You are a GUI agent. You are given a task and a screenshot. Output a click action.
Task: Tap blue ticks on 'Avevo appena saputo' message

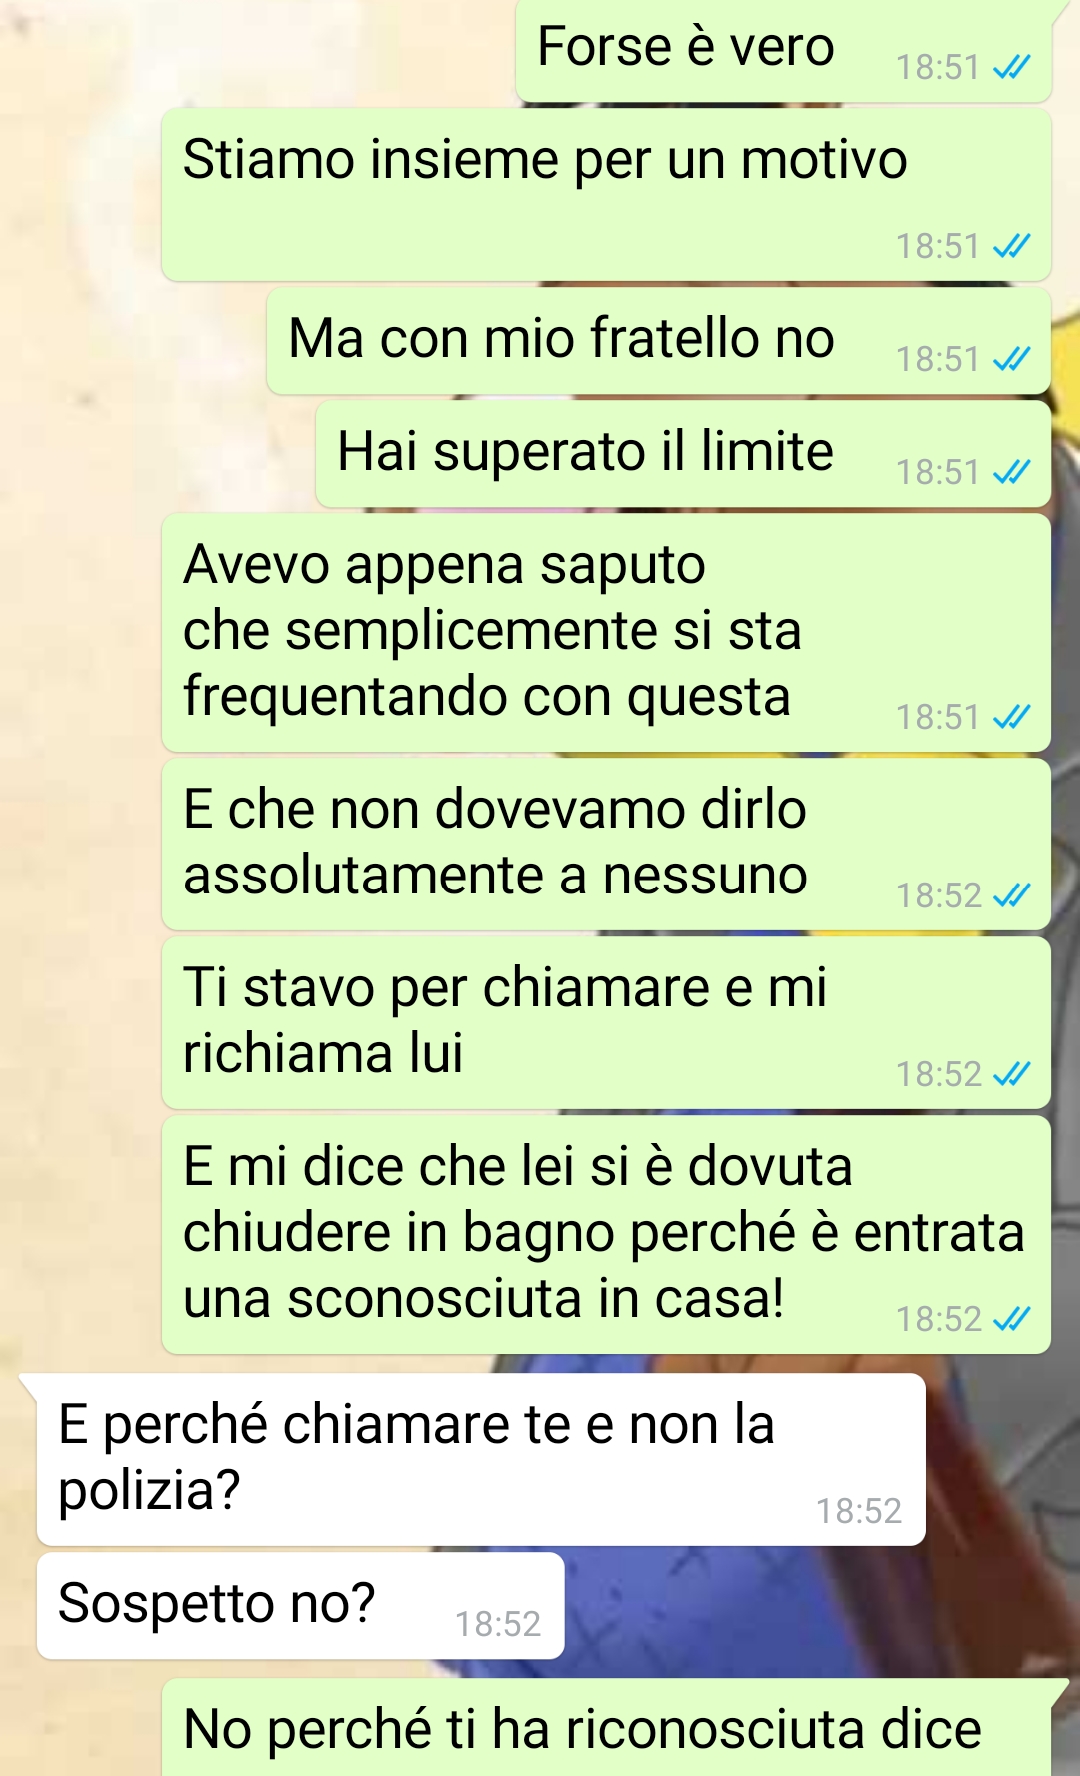point(1011,717)
